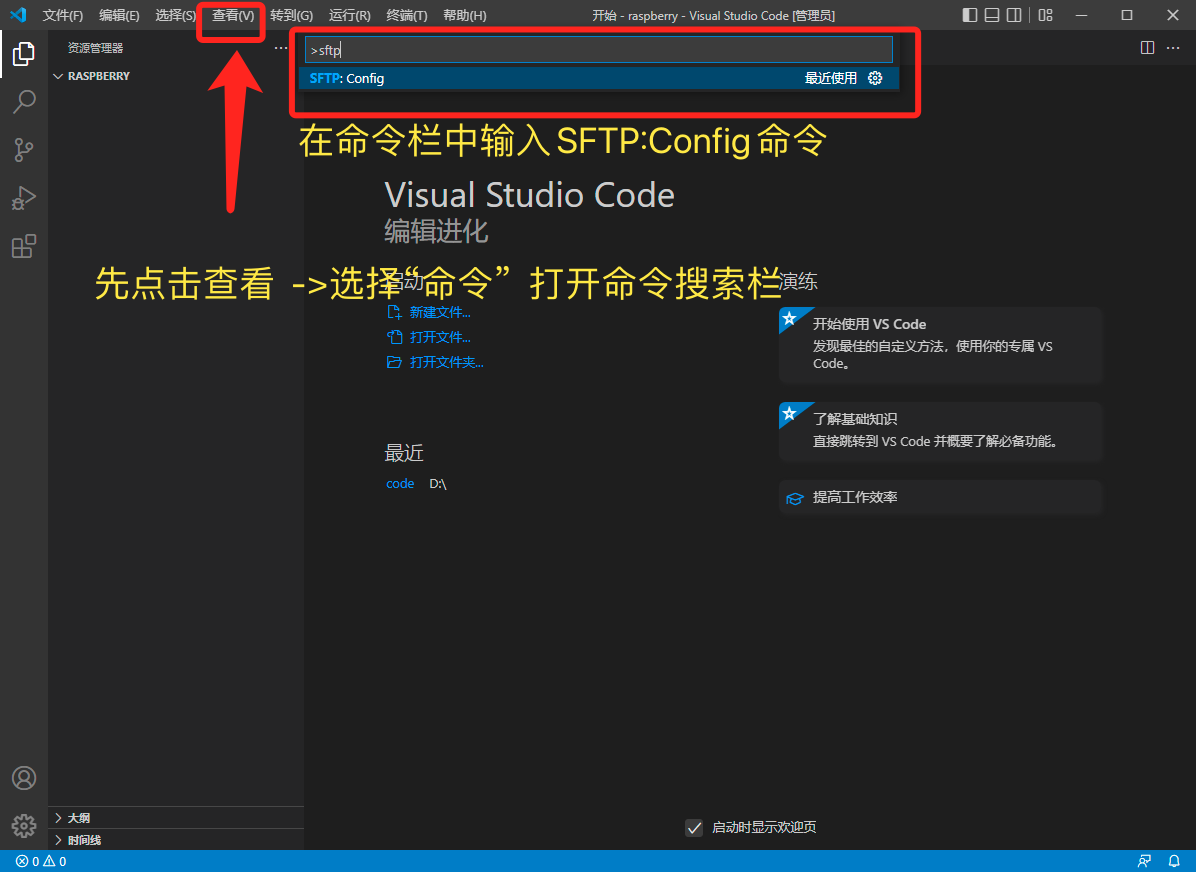Open Run and Debug view
Viewport: 1196px width, 872px height.
(x=24, y=198)
